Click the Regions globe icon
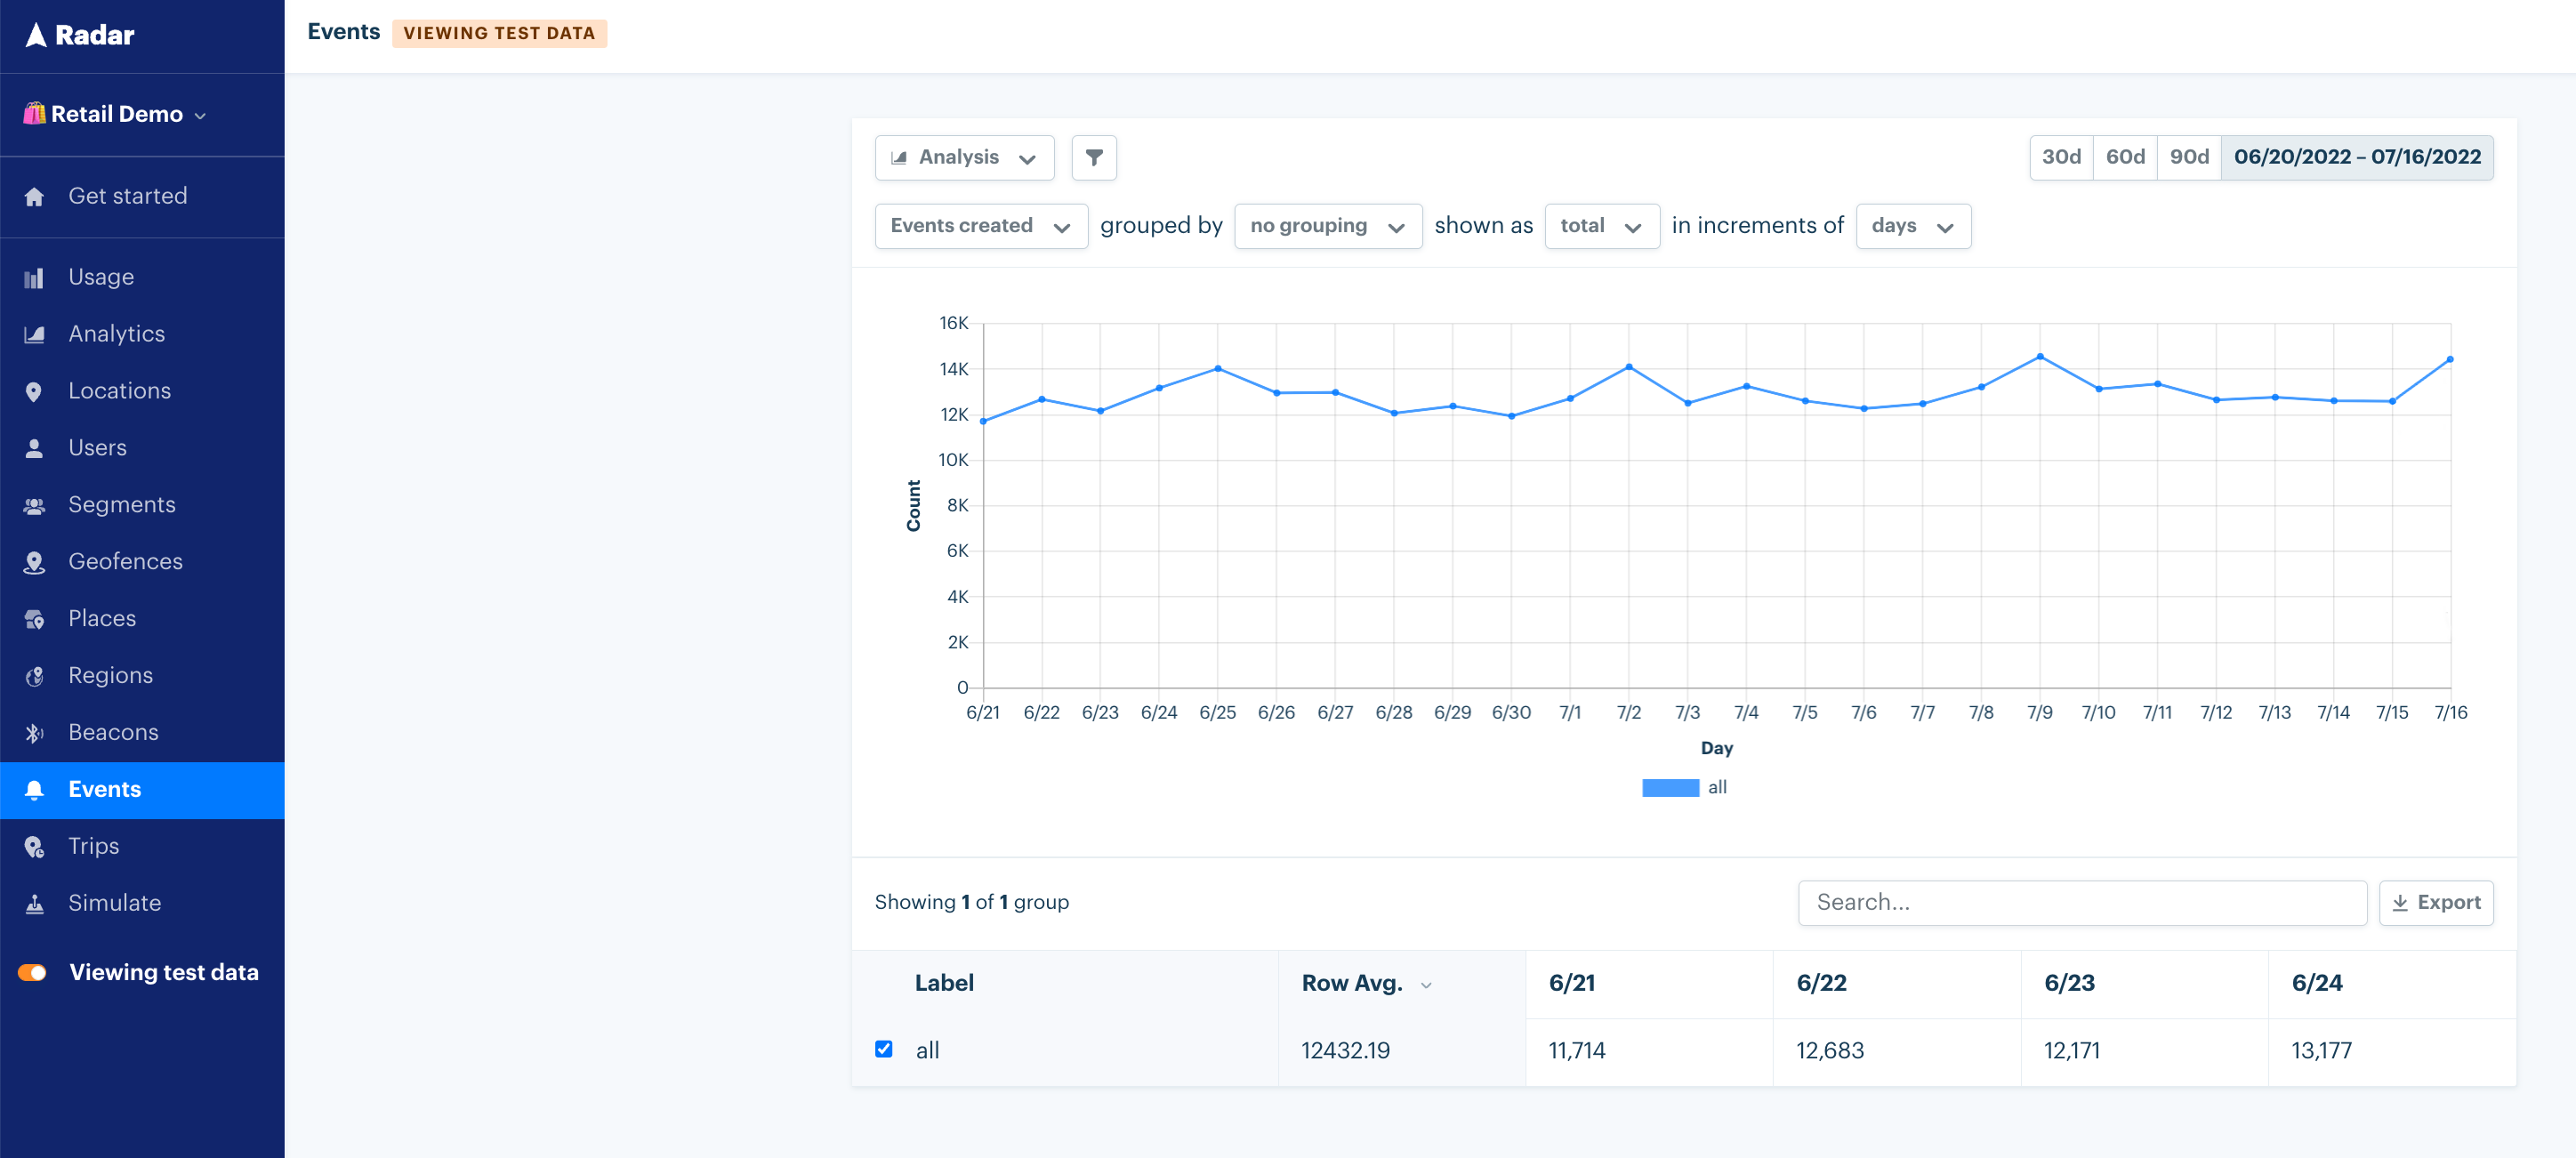Image resolution: width=2576 pixels, height=1158 pixels. click(34, 676)
